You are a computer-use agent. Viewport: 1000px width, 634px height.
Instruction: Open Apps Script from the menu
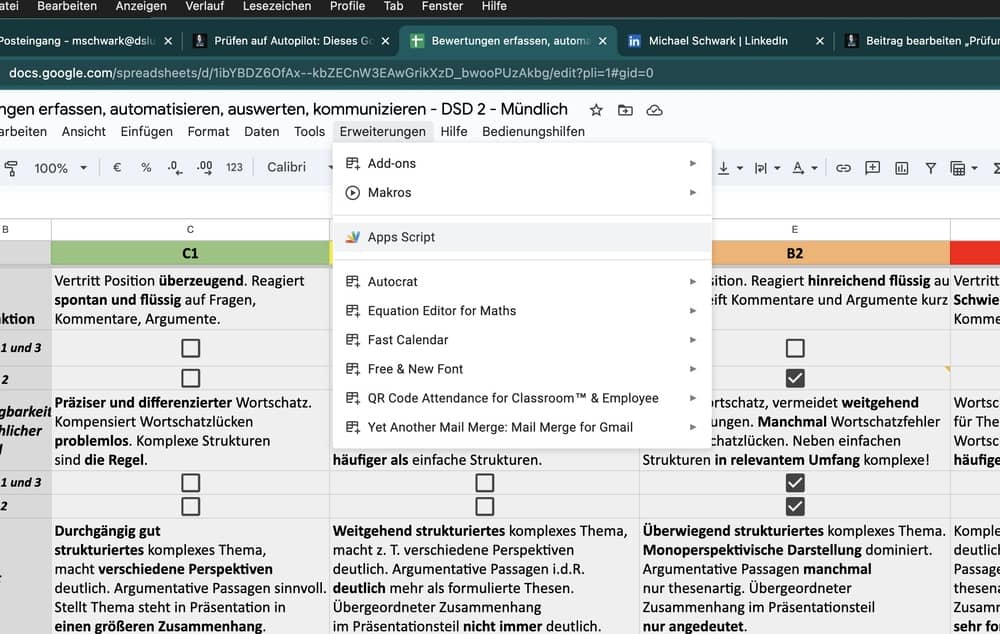(401, 237)
